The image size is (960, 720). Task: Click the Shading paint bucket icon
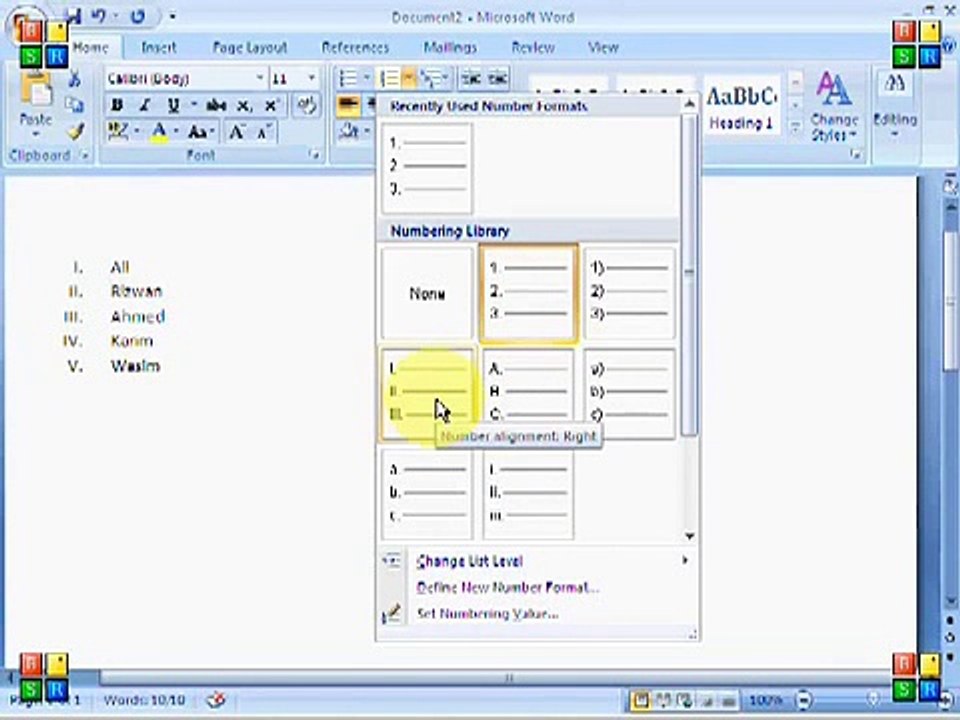tap(350, 131)
